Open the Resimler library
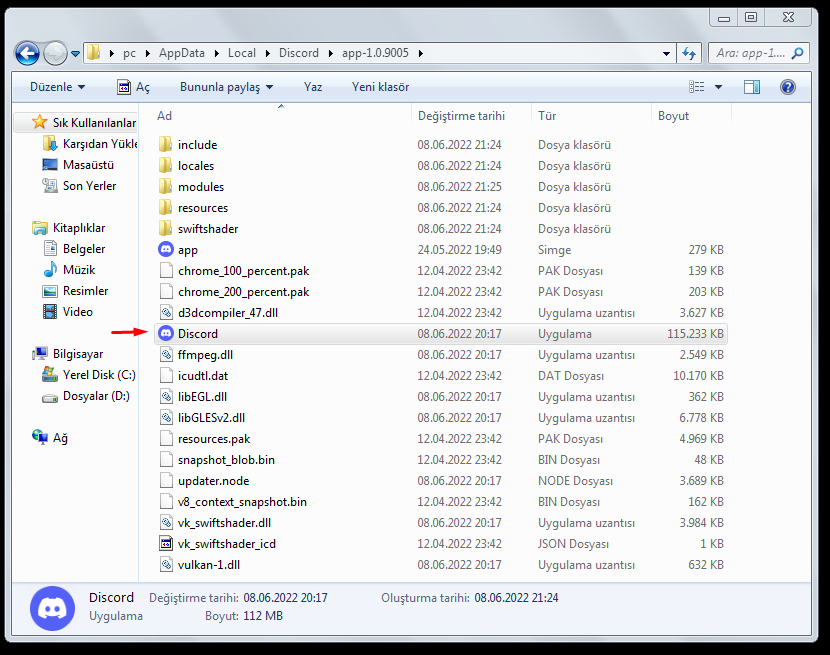This screenshot has width=830, height=655. coord(75,291)
